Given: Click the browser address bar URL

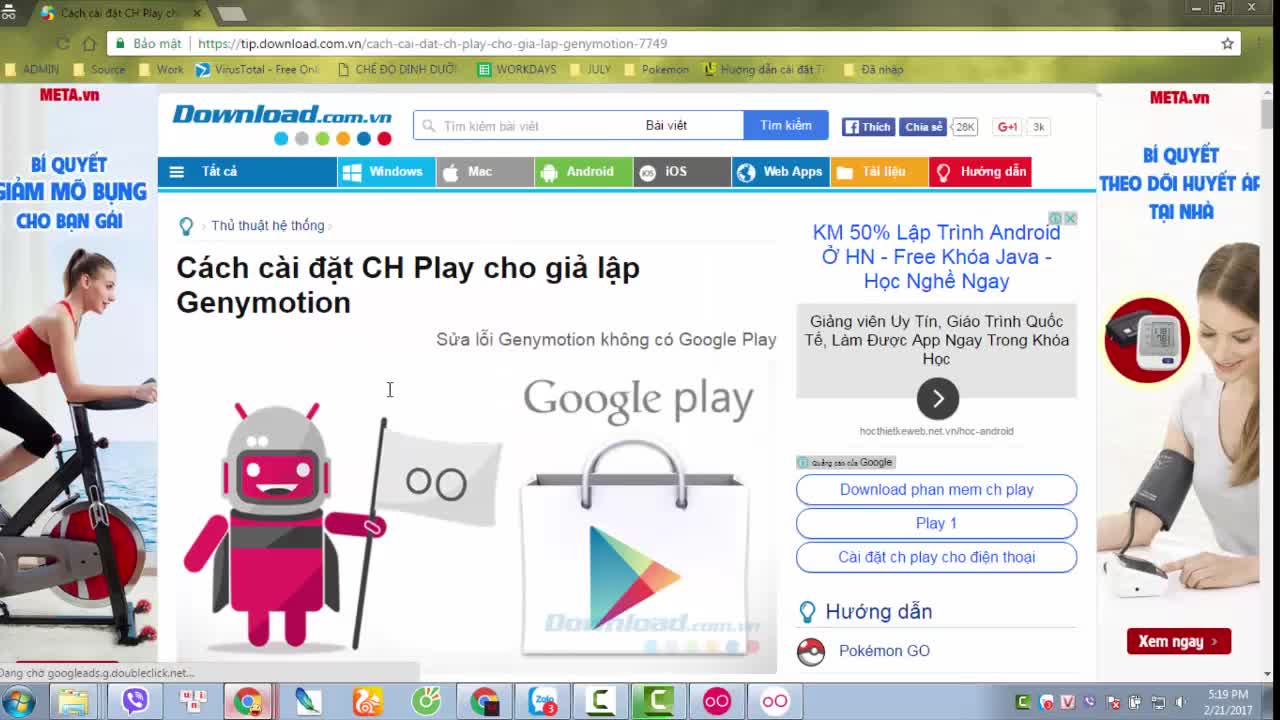Looking at the screenshot, I should [x=432, y=44].
